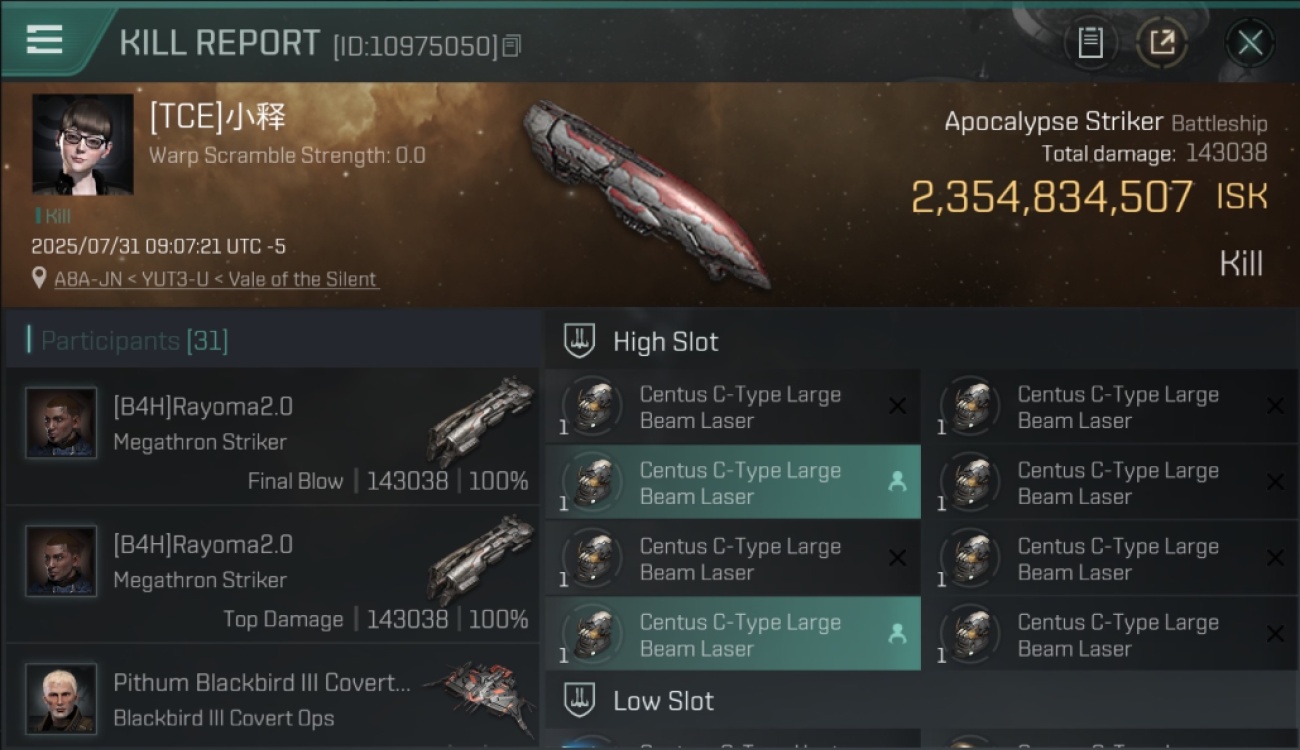Viewport: 1300px width, 750px height.
Task: Click the X on first left Beam Laser
Action: tap(897, 406)
